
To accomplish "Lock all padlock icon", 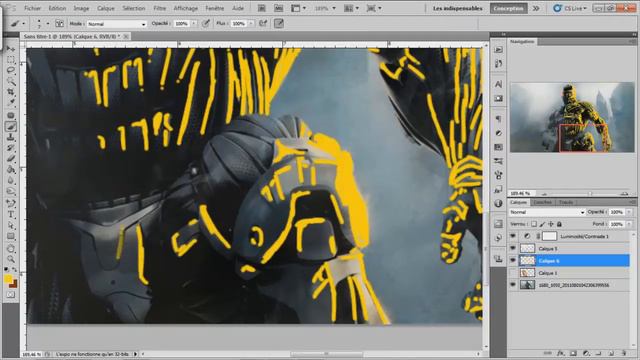I will (559, 224).
